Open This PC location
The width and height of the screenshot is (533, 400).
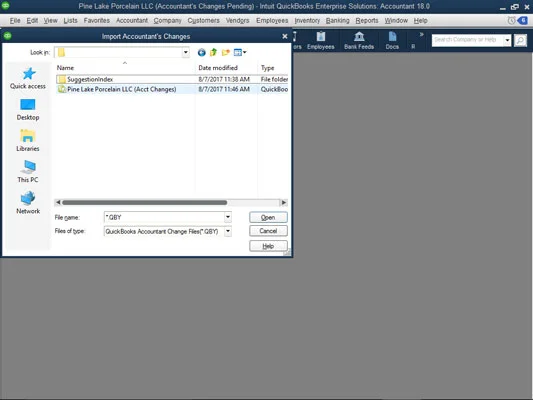click(28, 172)
